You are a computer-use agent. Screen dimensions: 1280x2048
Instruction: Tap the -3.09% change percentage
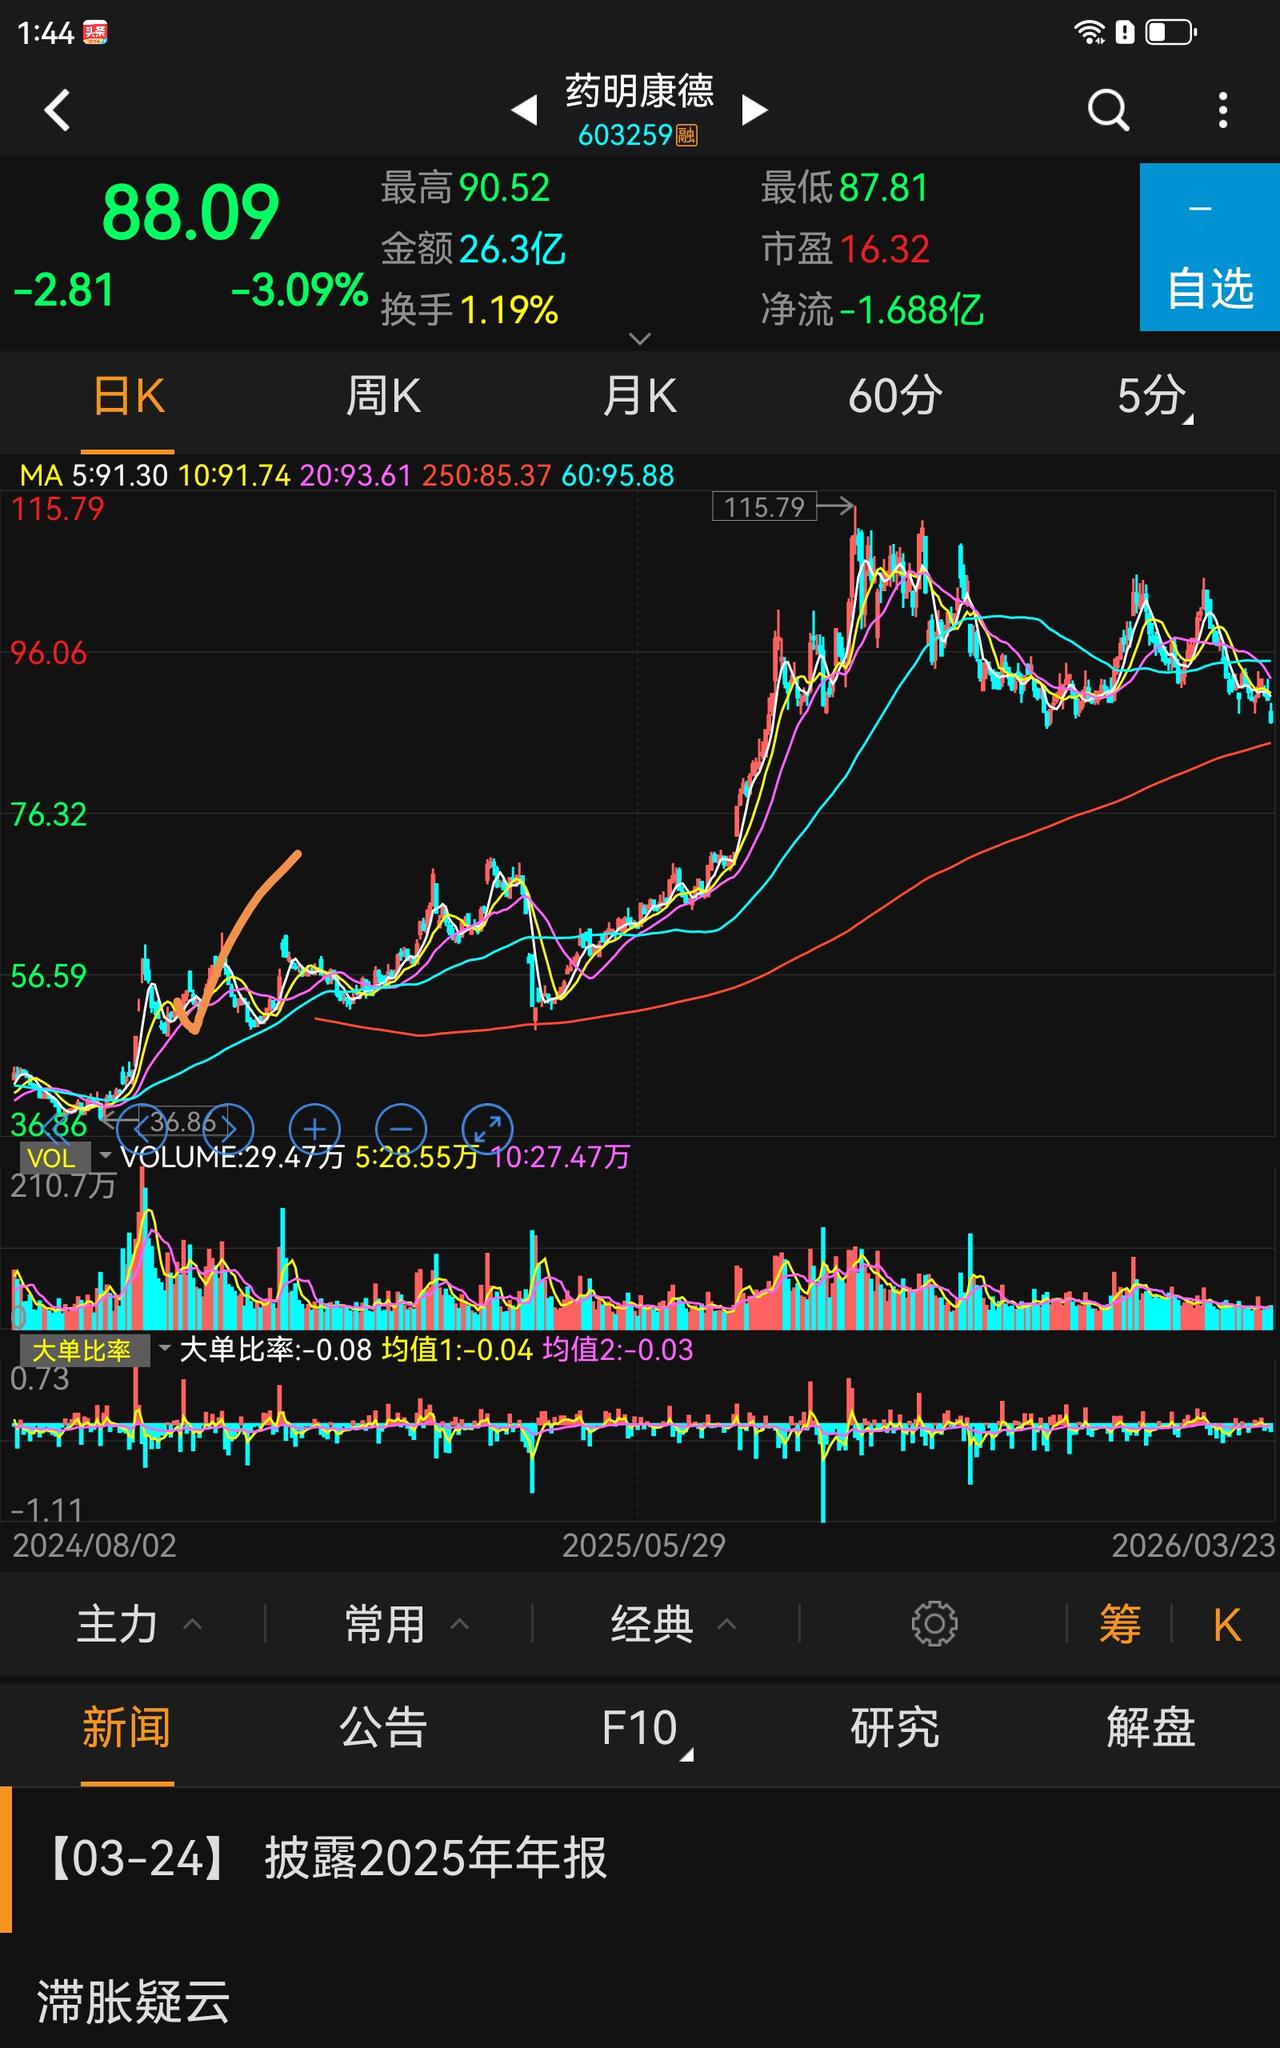(x=299, y=291)
